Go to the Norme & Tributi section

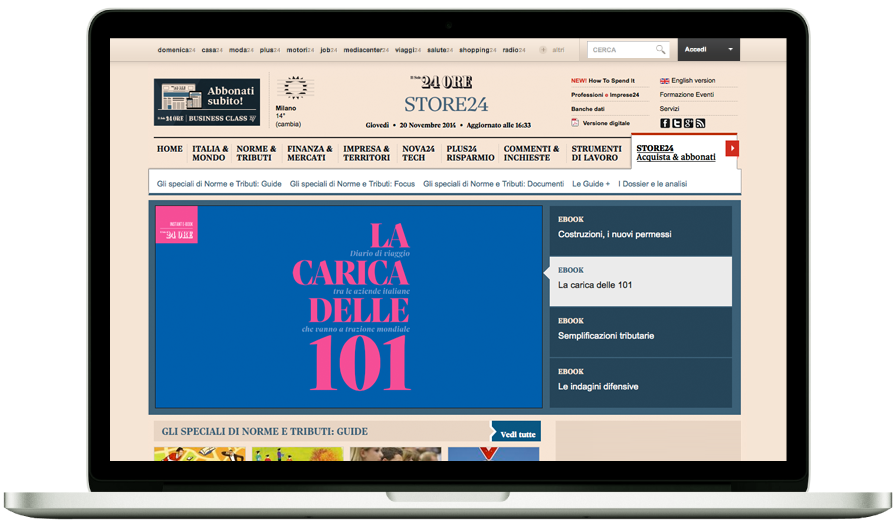pyautogui.click(x=256, y=153)
